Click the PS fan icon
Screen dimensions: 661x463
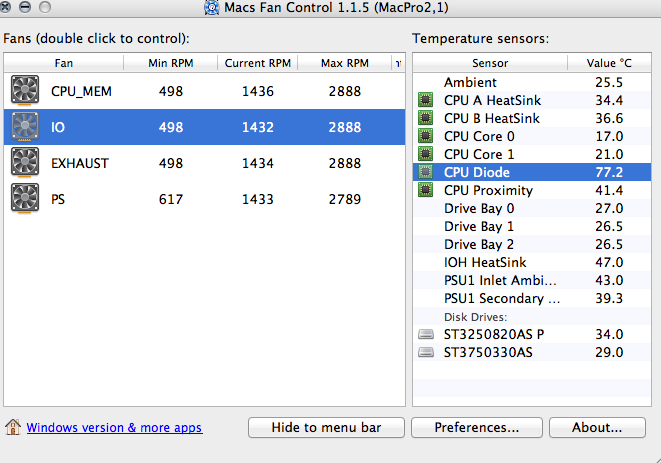25,198
